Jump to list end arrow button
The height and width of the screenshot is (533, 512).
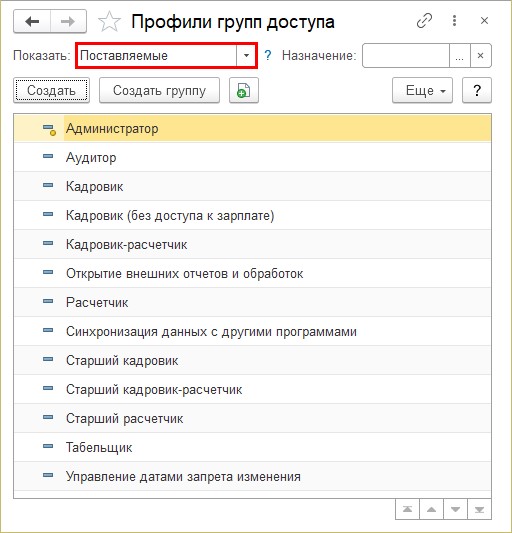[479, 509]
